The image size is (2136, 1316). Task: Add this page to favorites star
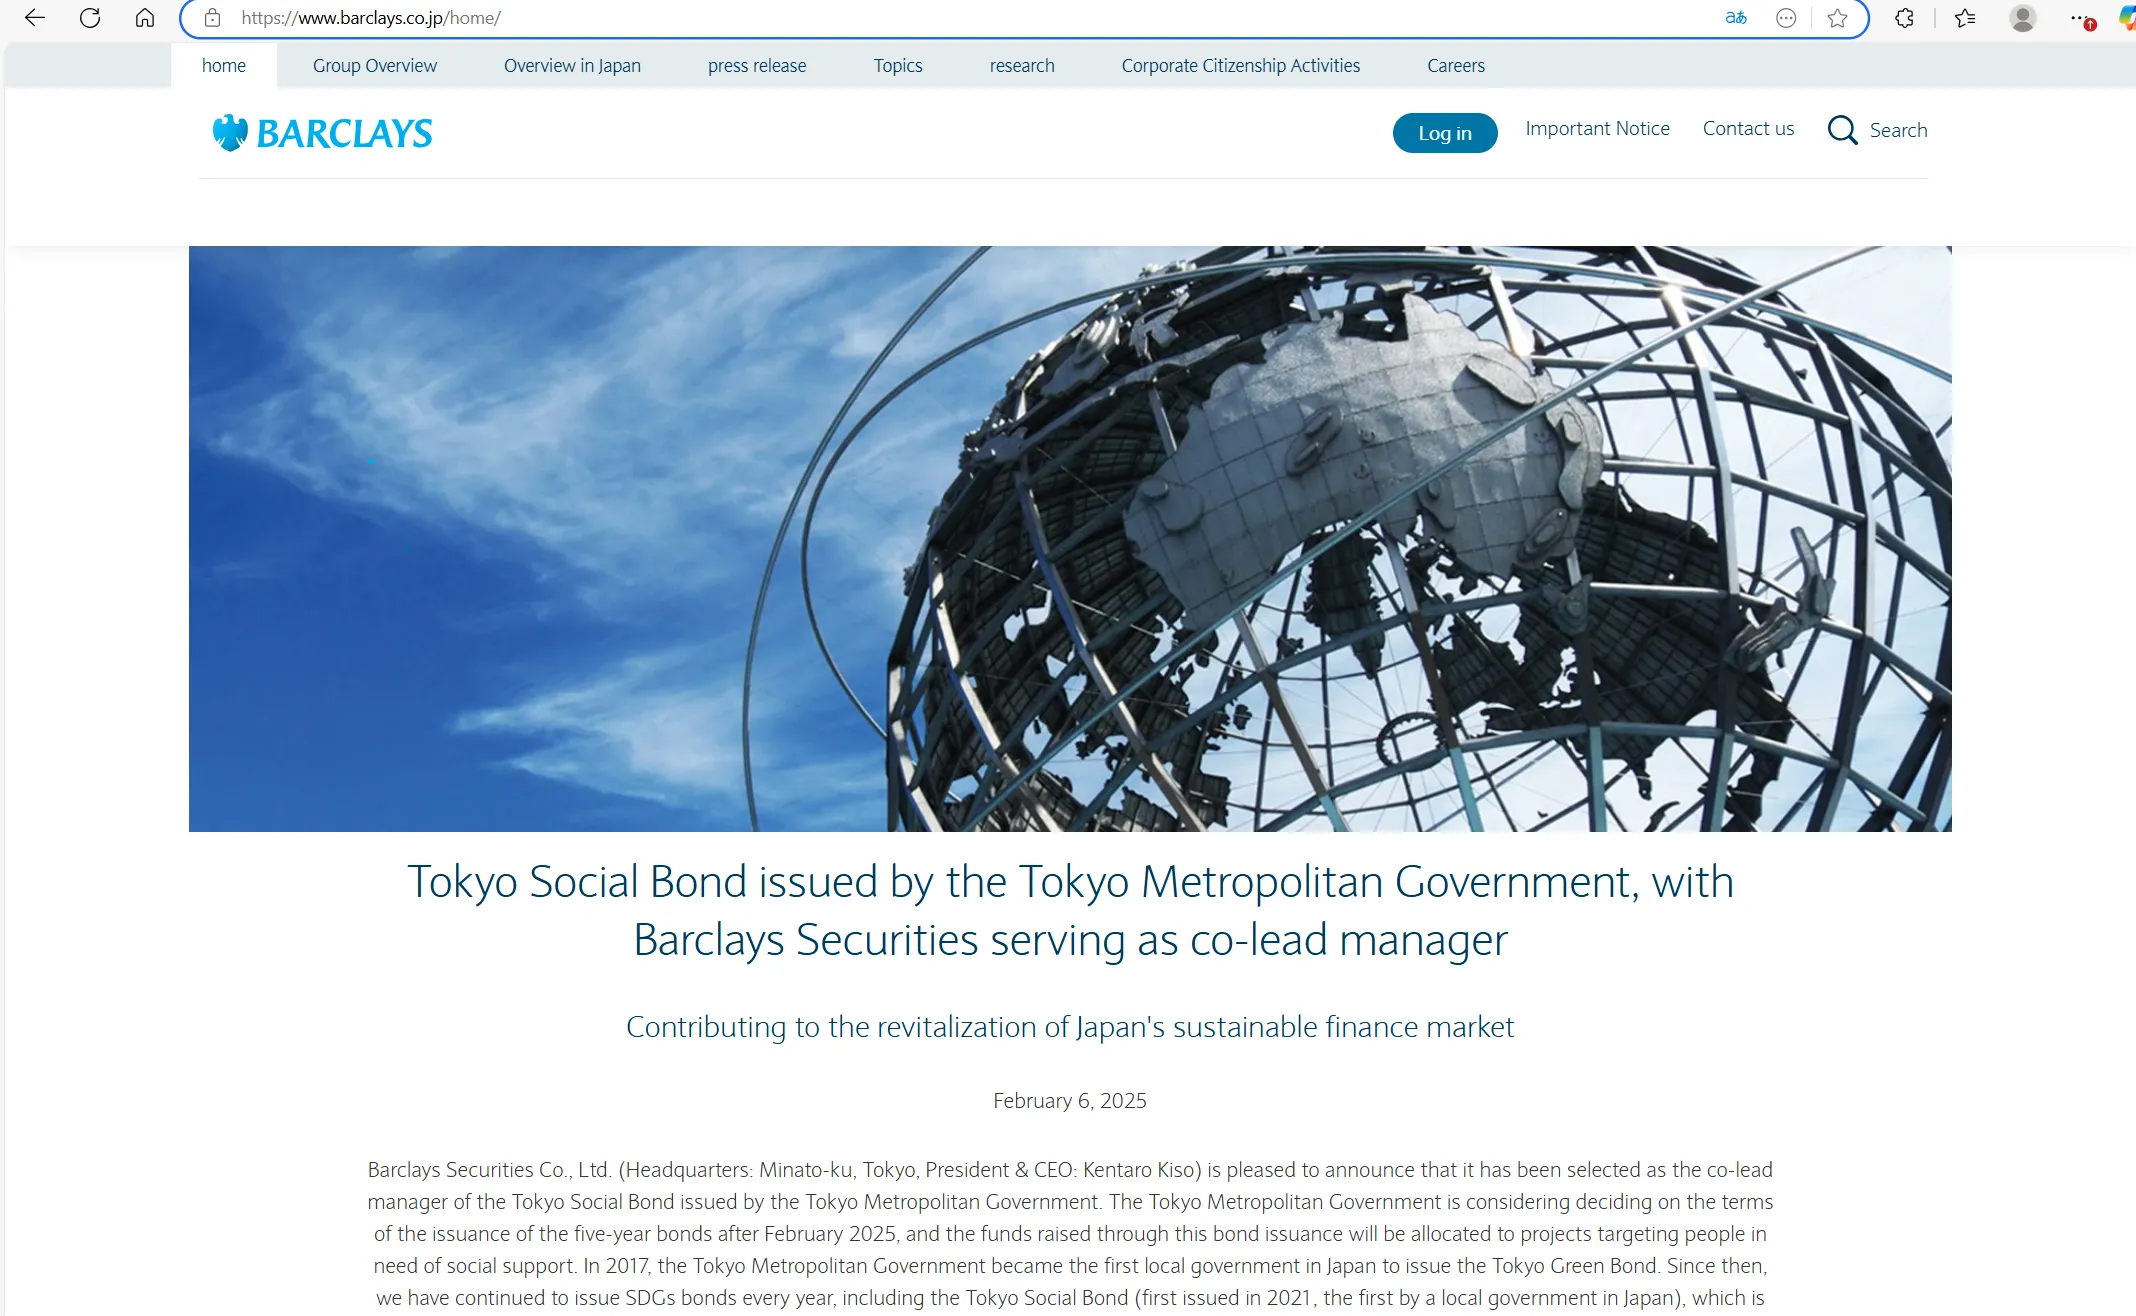pyautogui.click(x=1837, y=18)
